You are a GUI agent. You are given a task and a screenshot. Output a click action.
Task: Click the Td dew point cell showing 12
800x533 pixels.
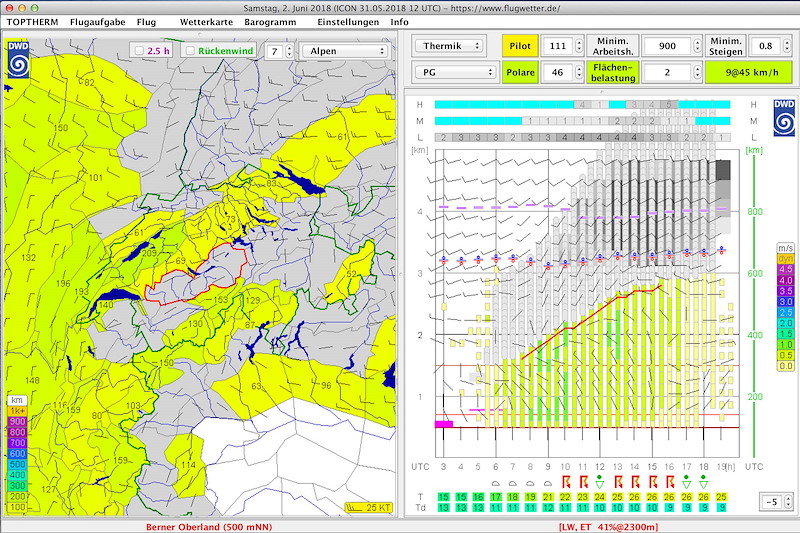click(x=548, y=507)
